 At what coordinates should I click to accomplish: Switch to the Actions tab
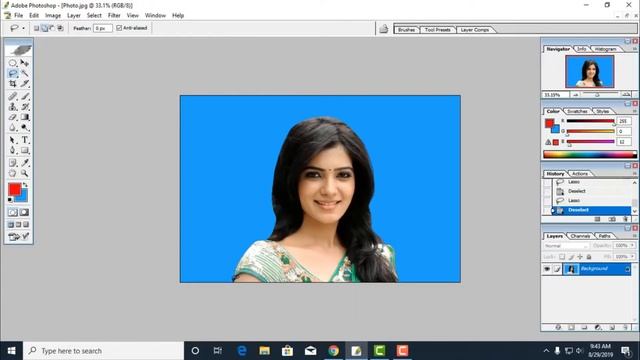tap(580, 174)
